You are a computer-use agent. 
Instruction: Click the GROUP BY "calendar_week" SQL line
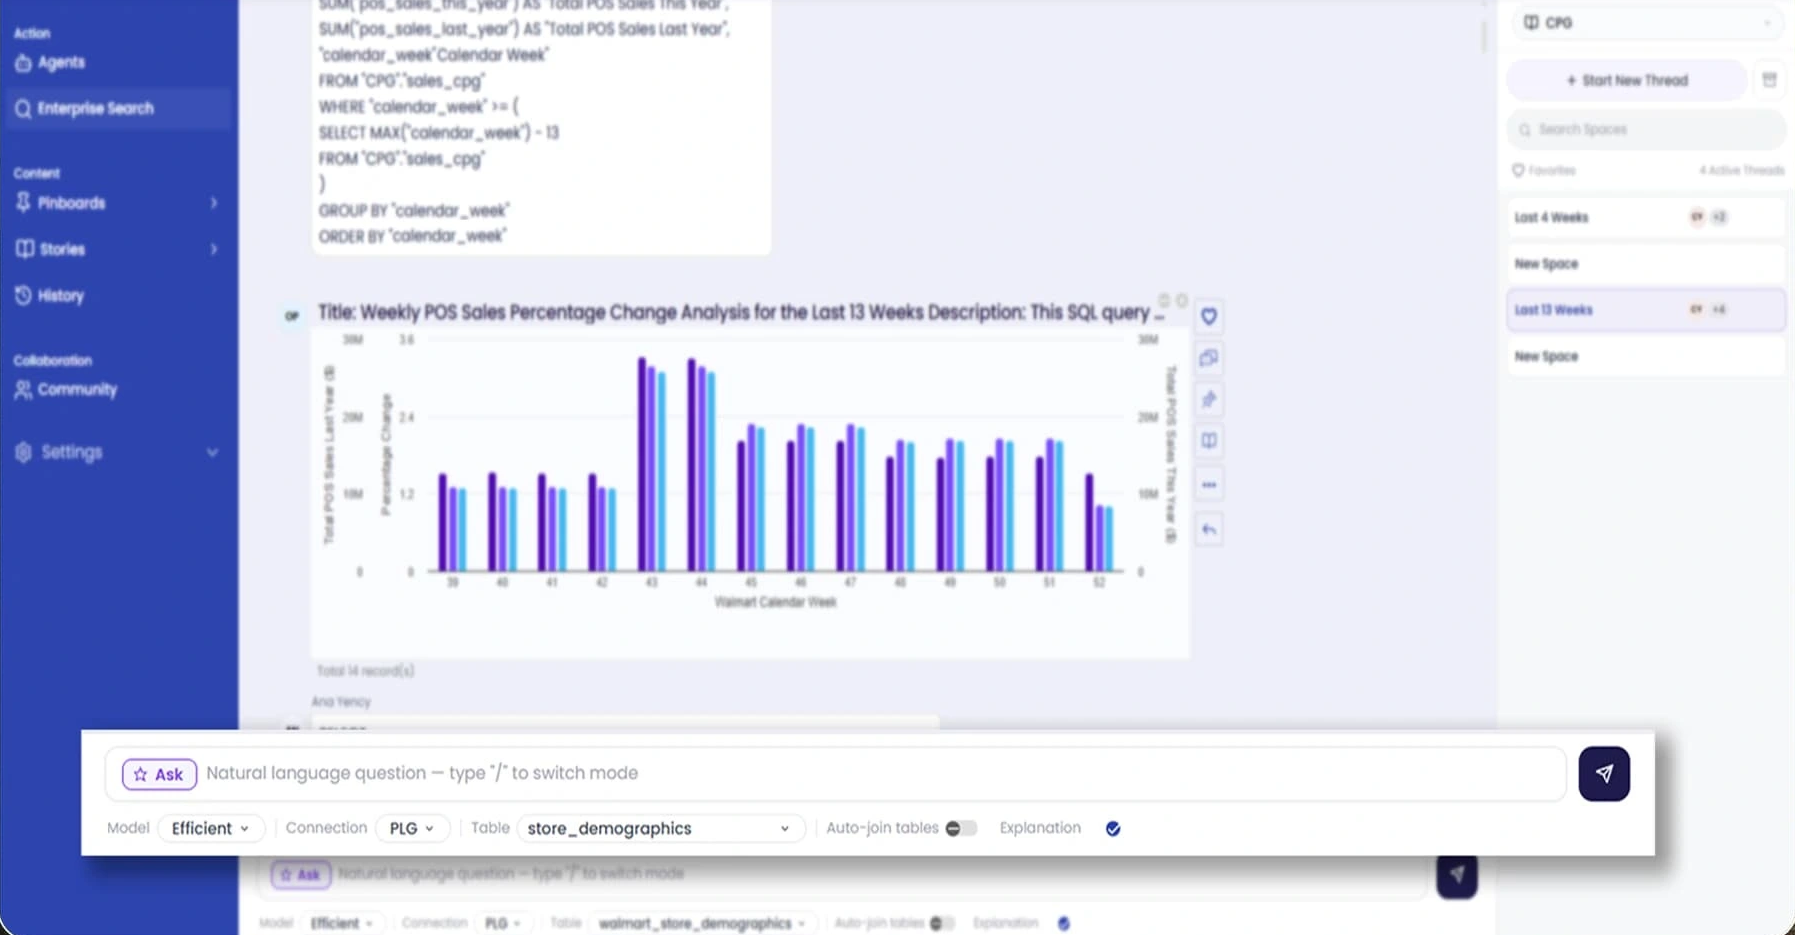(x=414, y=210)
